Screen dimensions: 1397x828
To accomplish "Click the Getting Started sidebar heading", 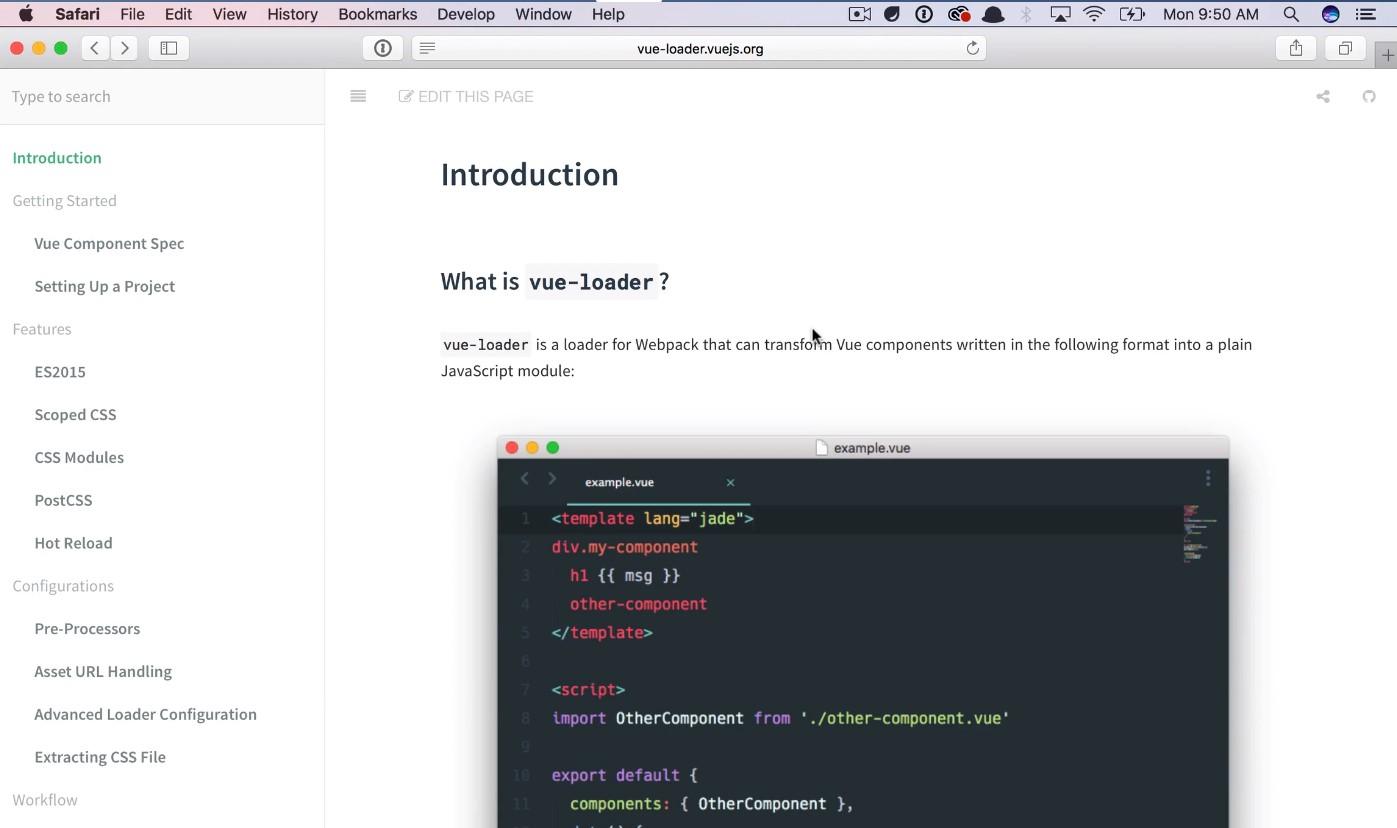I will (64, 201).
